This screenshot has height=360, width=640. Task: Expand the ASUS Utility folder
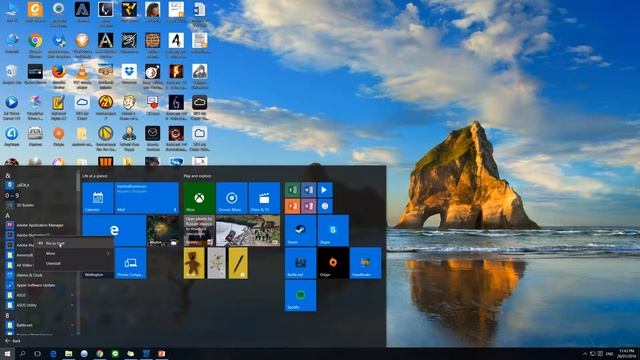(40, 305)
